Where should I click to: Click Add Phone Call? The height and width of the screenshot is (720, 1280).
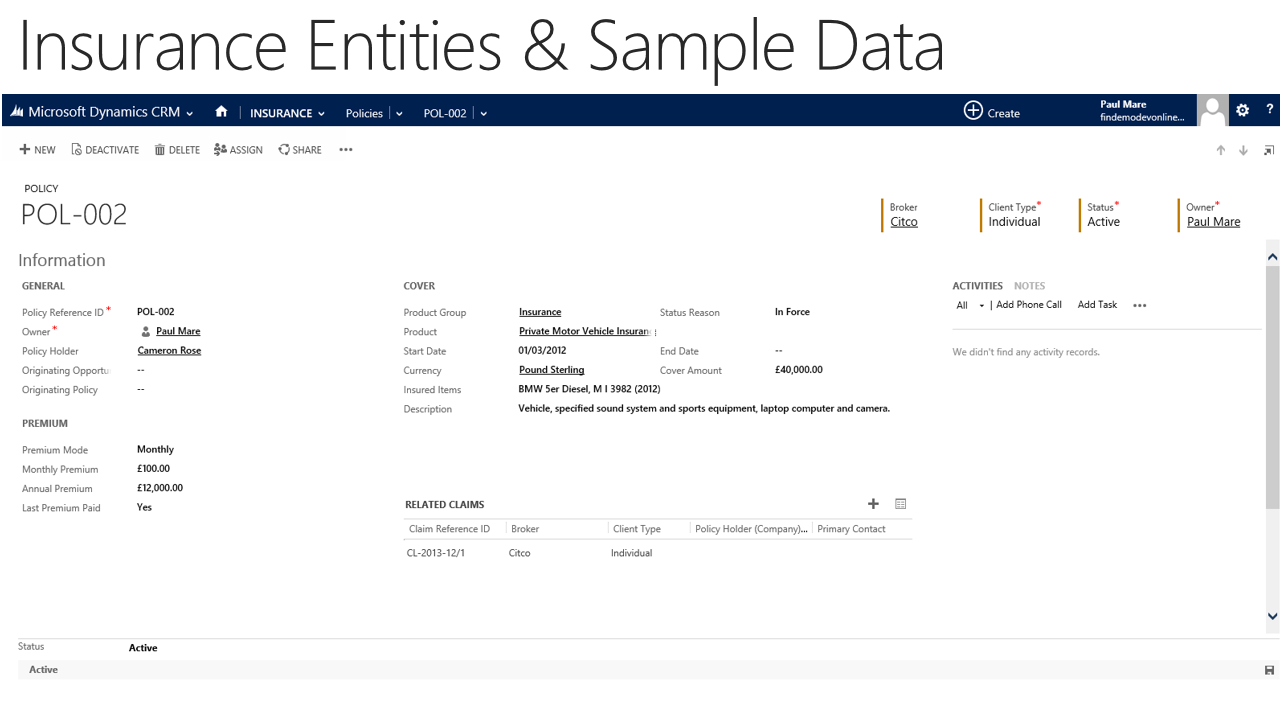point(1029,305)
